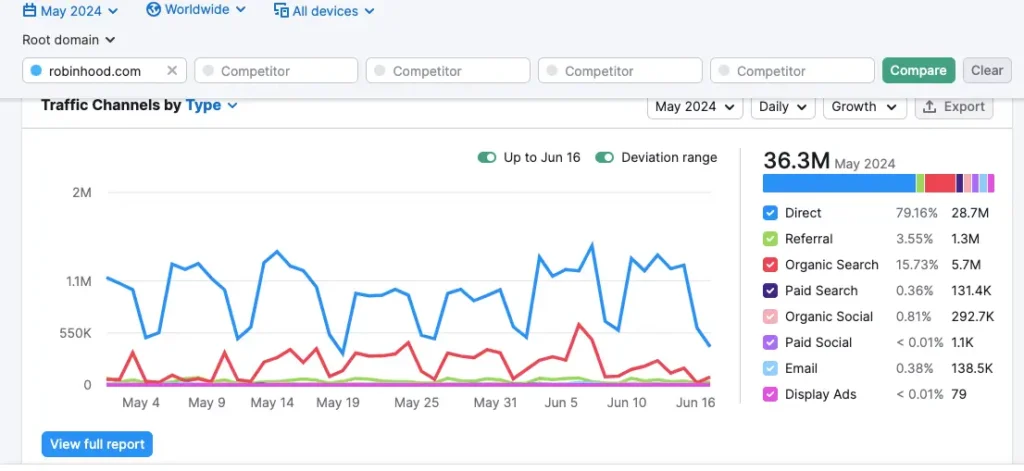The image size is (1024, 471).
Task: Open the Worldwide region dropdown
Action: [x=196, y=10]
